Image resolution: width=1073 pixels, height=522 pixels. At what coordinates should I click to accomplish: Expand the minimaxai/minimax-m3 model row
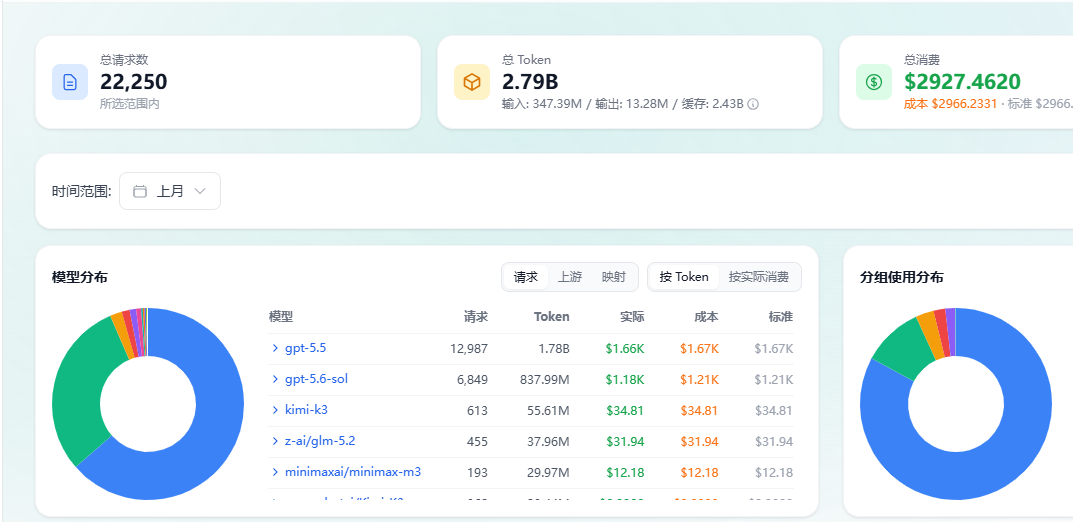pos(275,472)
